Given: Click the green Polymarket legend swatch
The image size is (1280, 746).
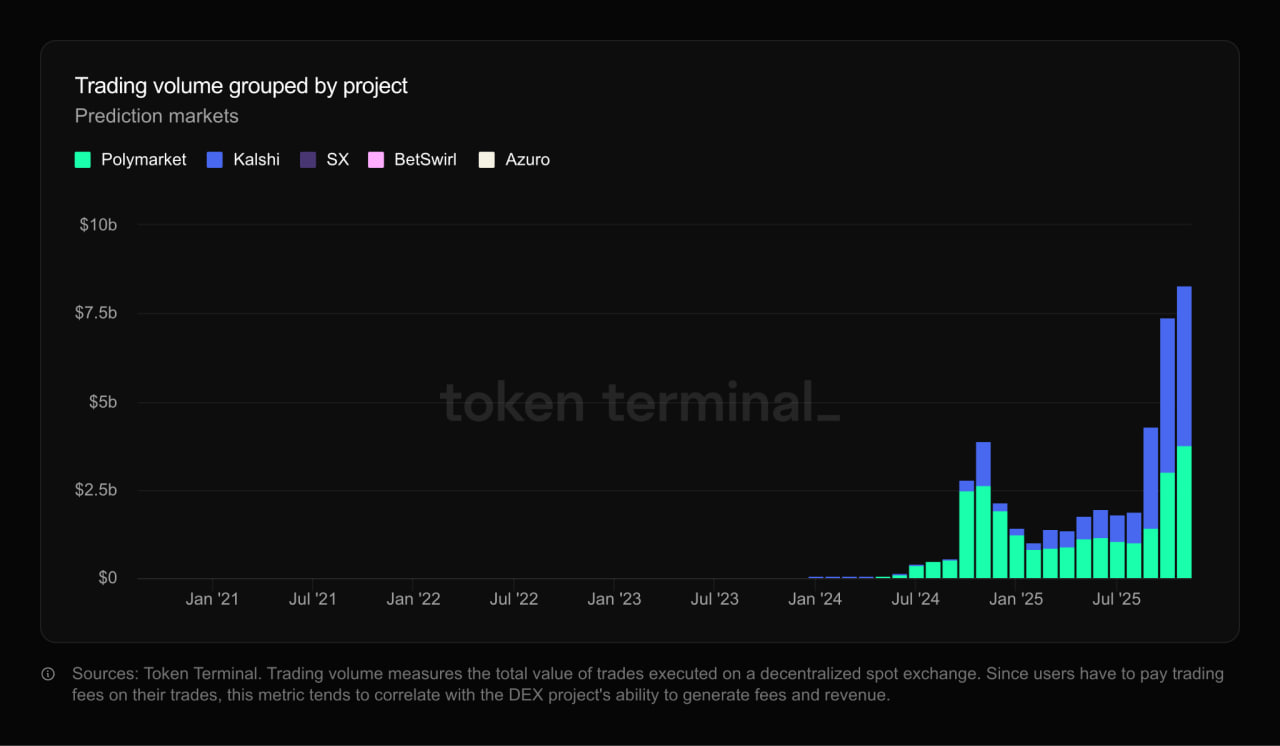Looking at the screenshot, I should tap(82, 159).
